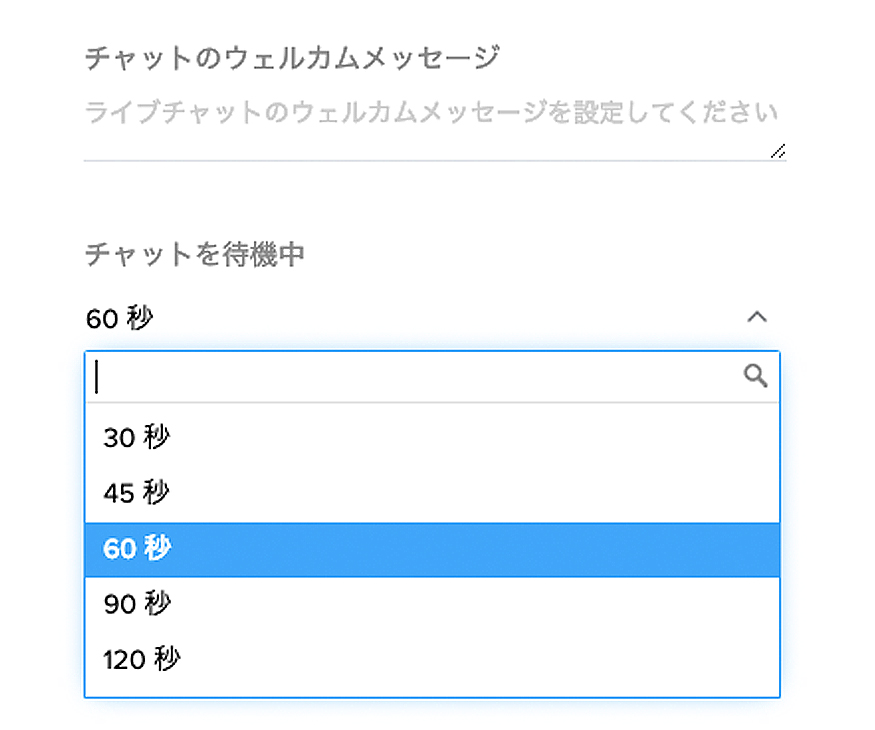The height and width of the screenshot is (730, 875).
Task: Select the 45 秒 option
Action: (432, 493)
